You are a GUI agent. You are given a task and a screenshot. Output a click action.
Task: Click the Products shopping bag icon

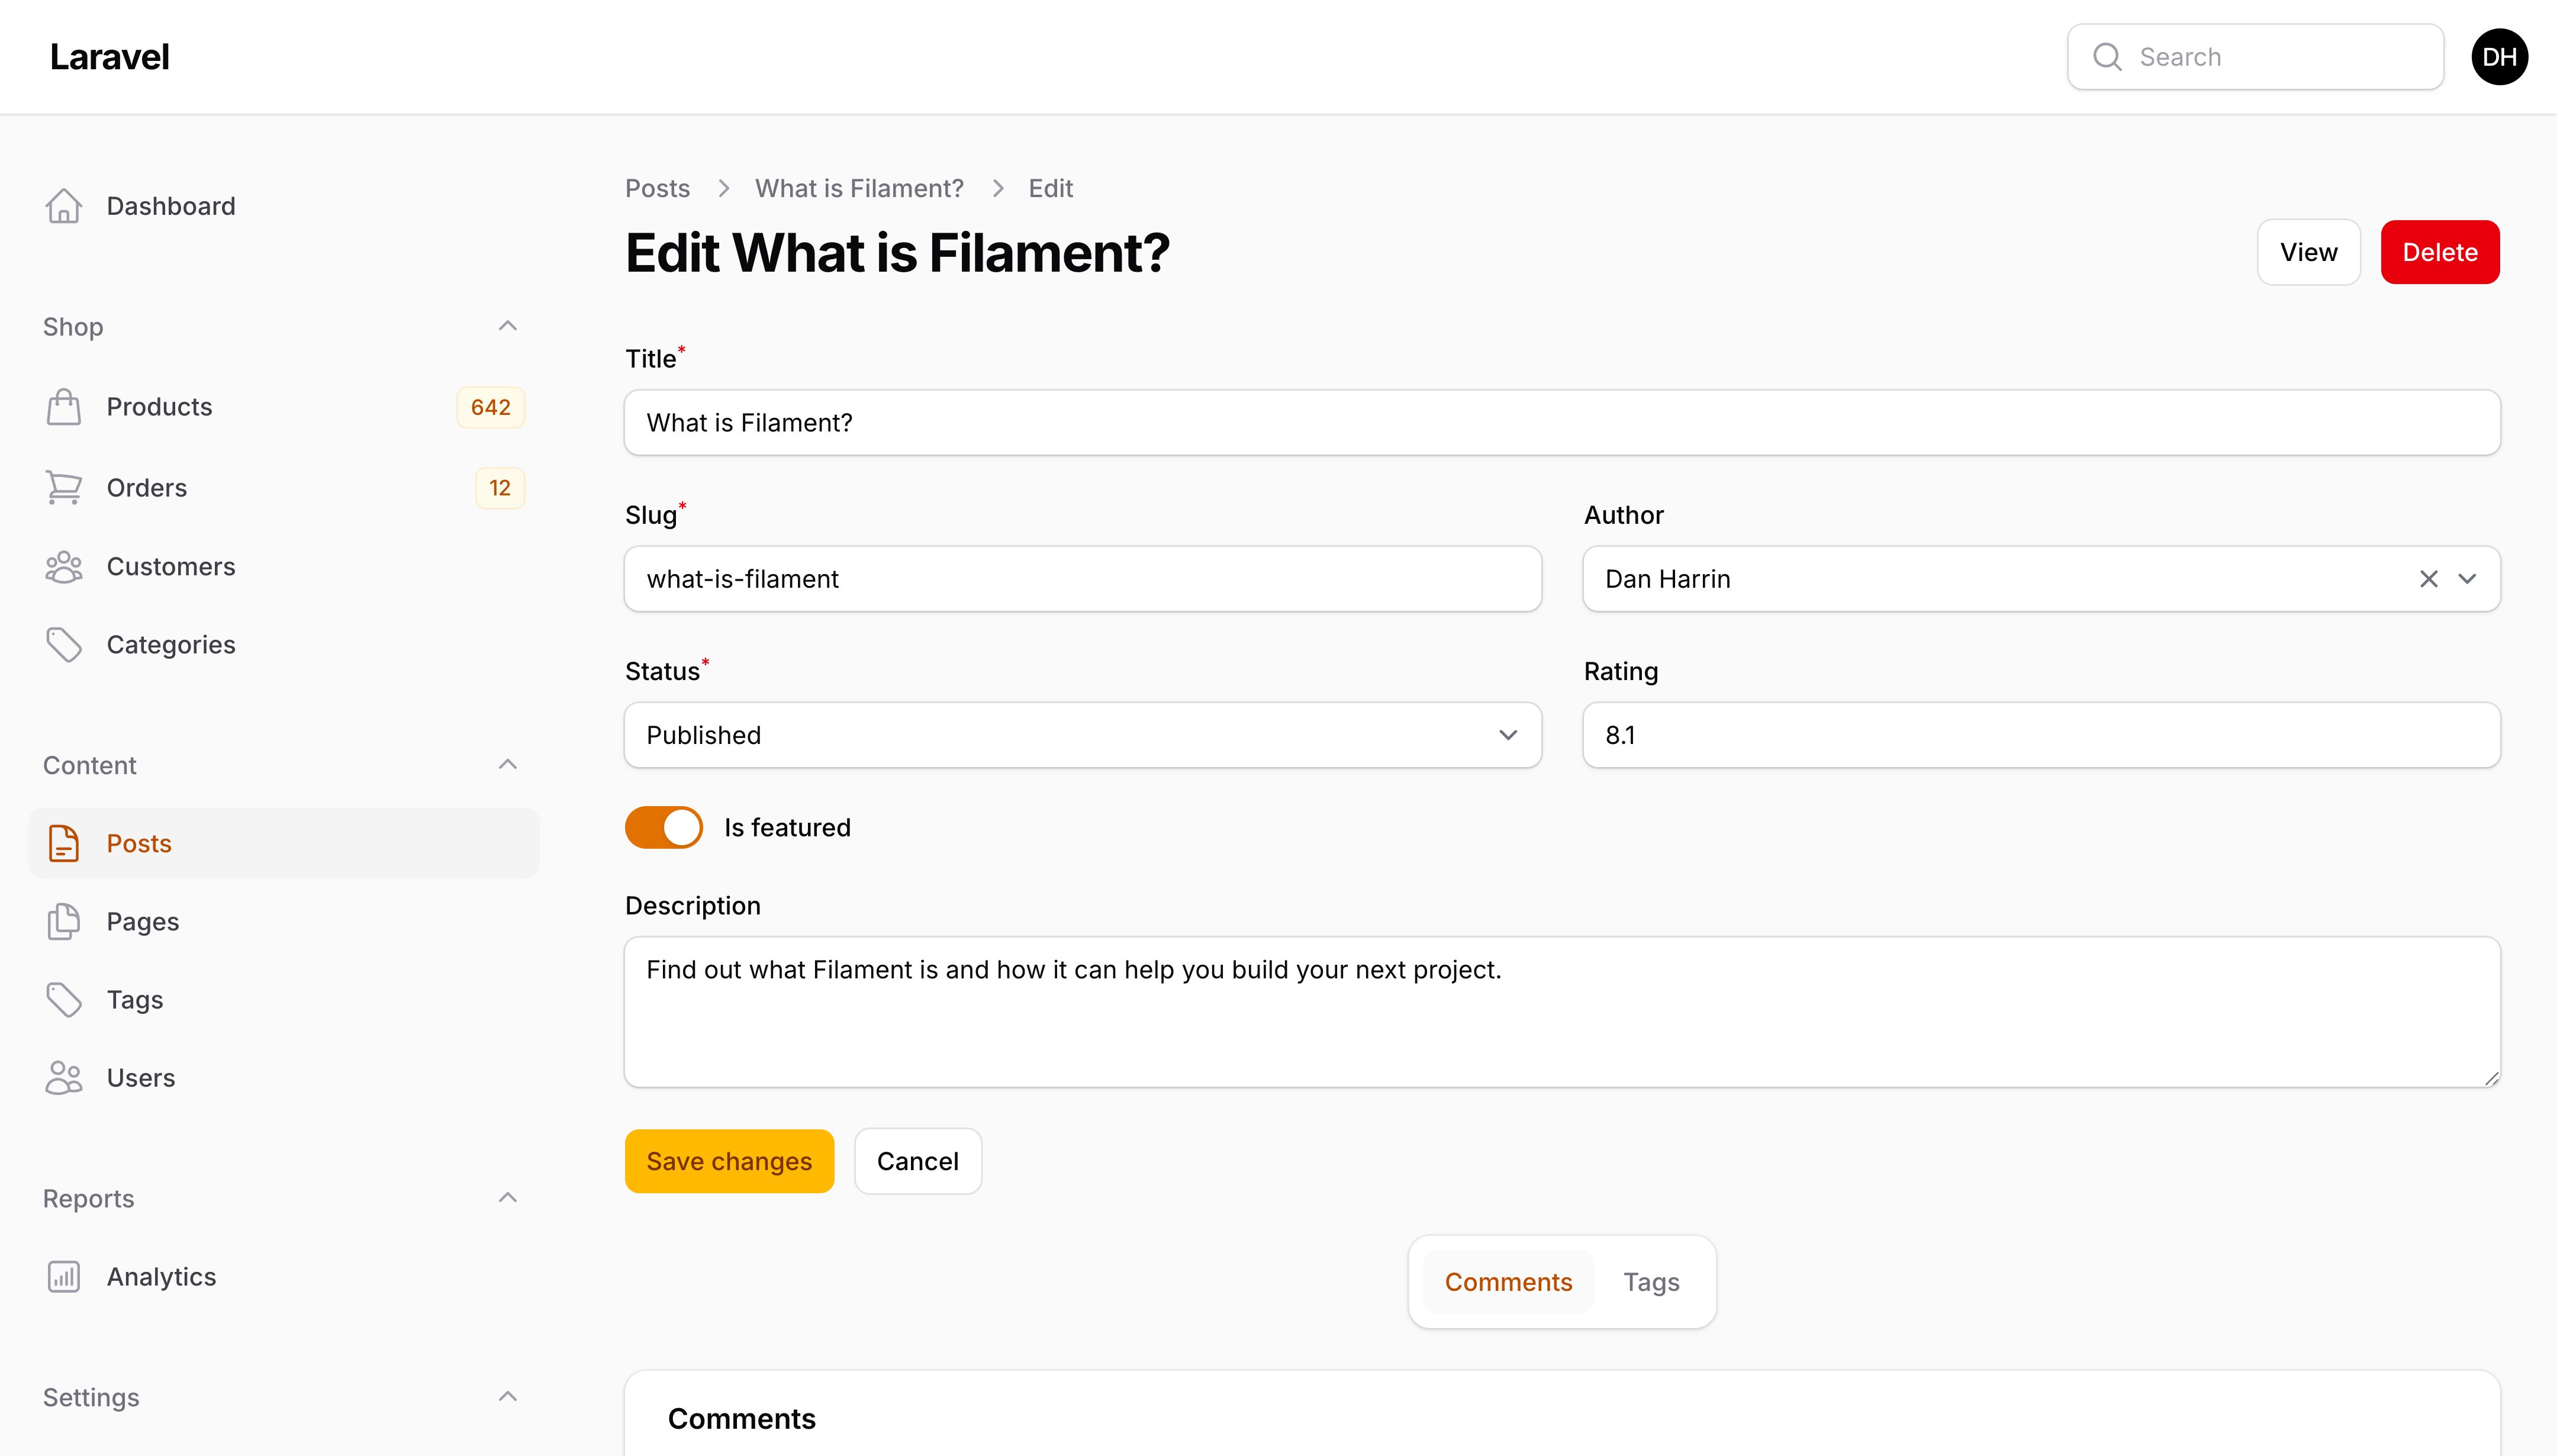(x=64, y=407)
